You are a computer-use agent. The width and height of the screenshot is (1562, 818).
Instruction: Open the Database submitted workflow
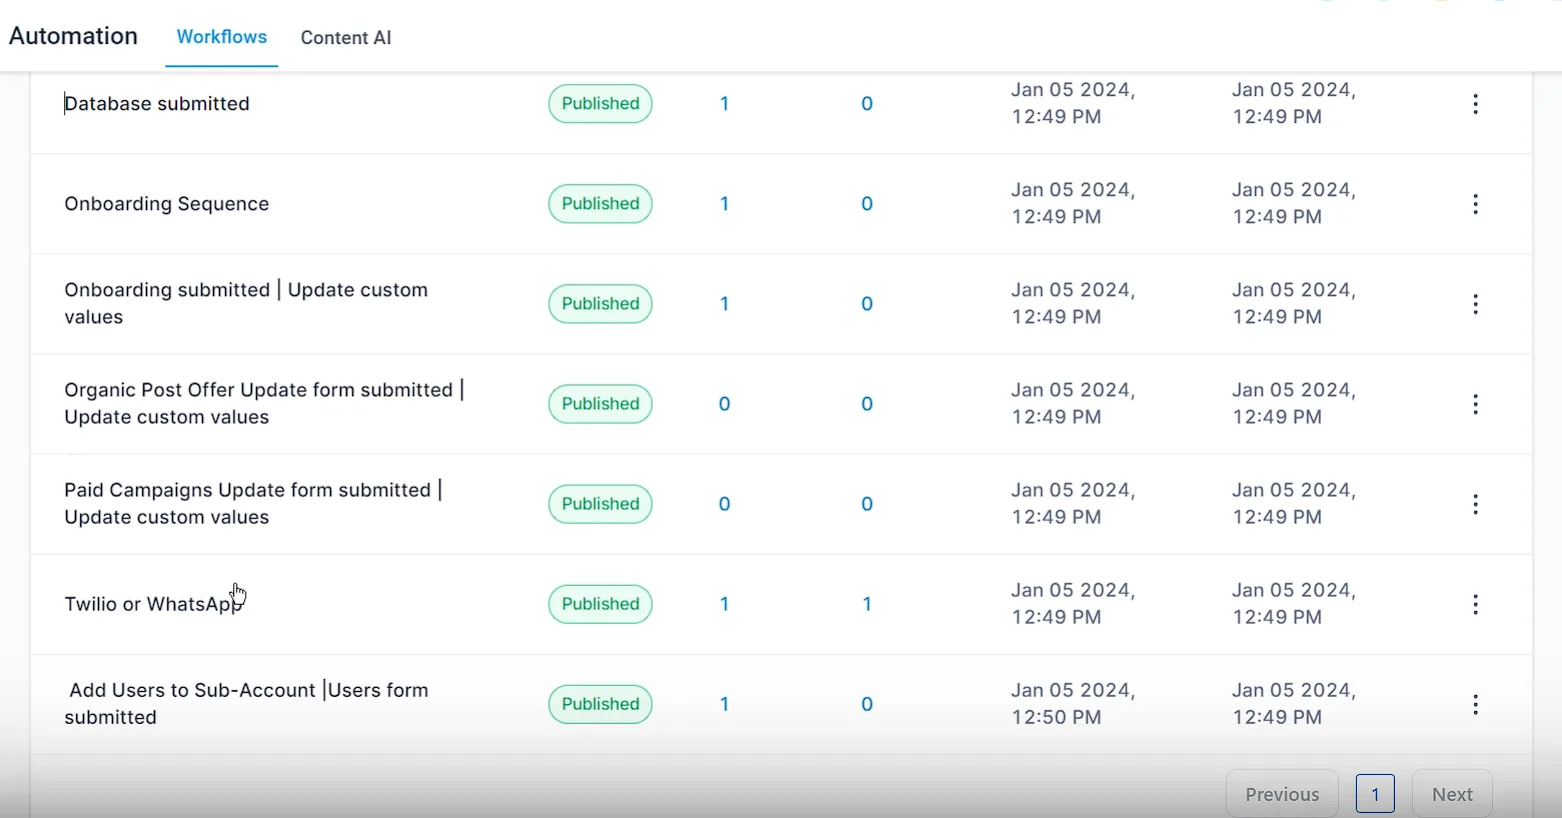tap(157, 104)
